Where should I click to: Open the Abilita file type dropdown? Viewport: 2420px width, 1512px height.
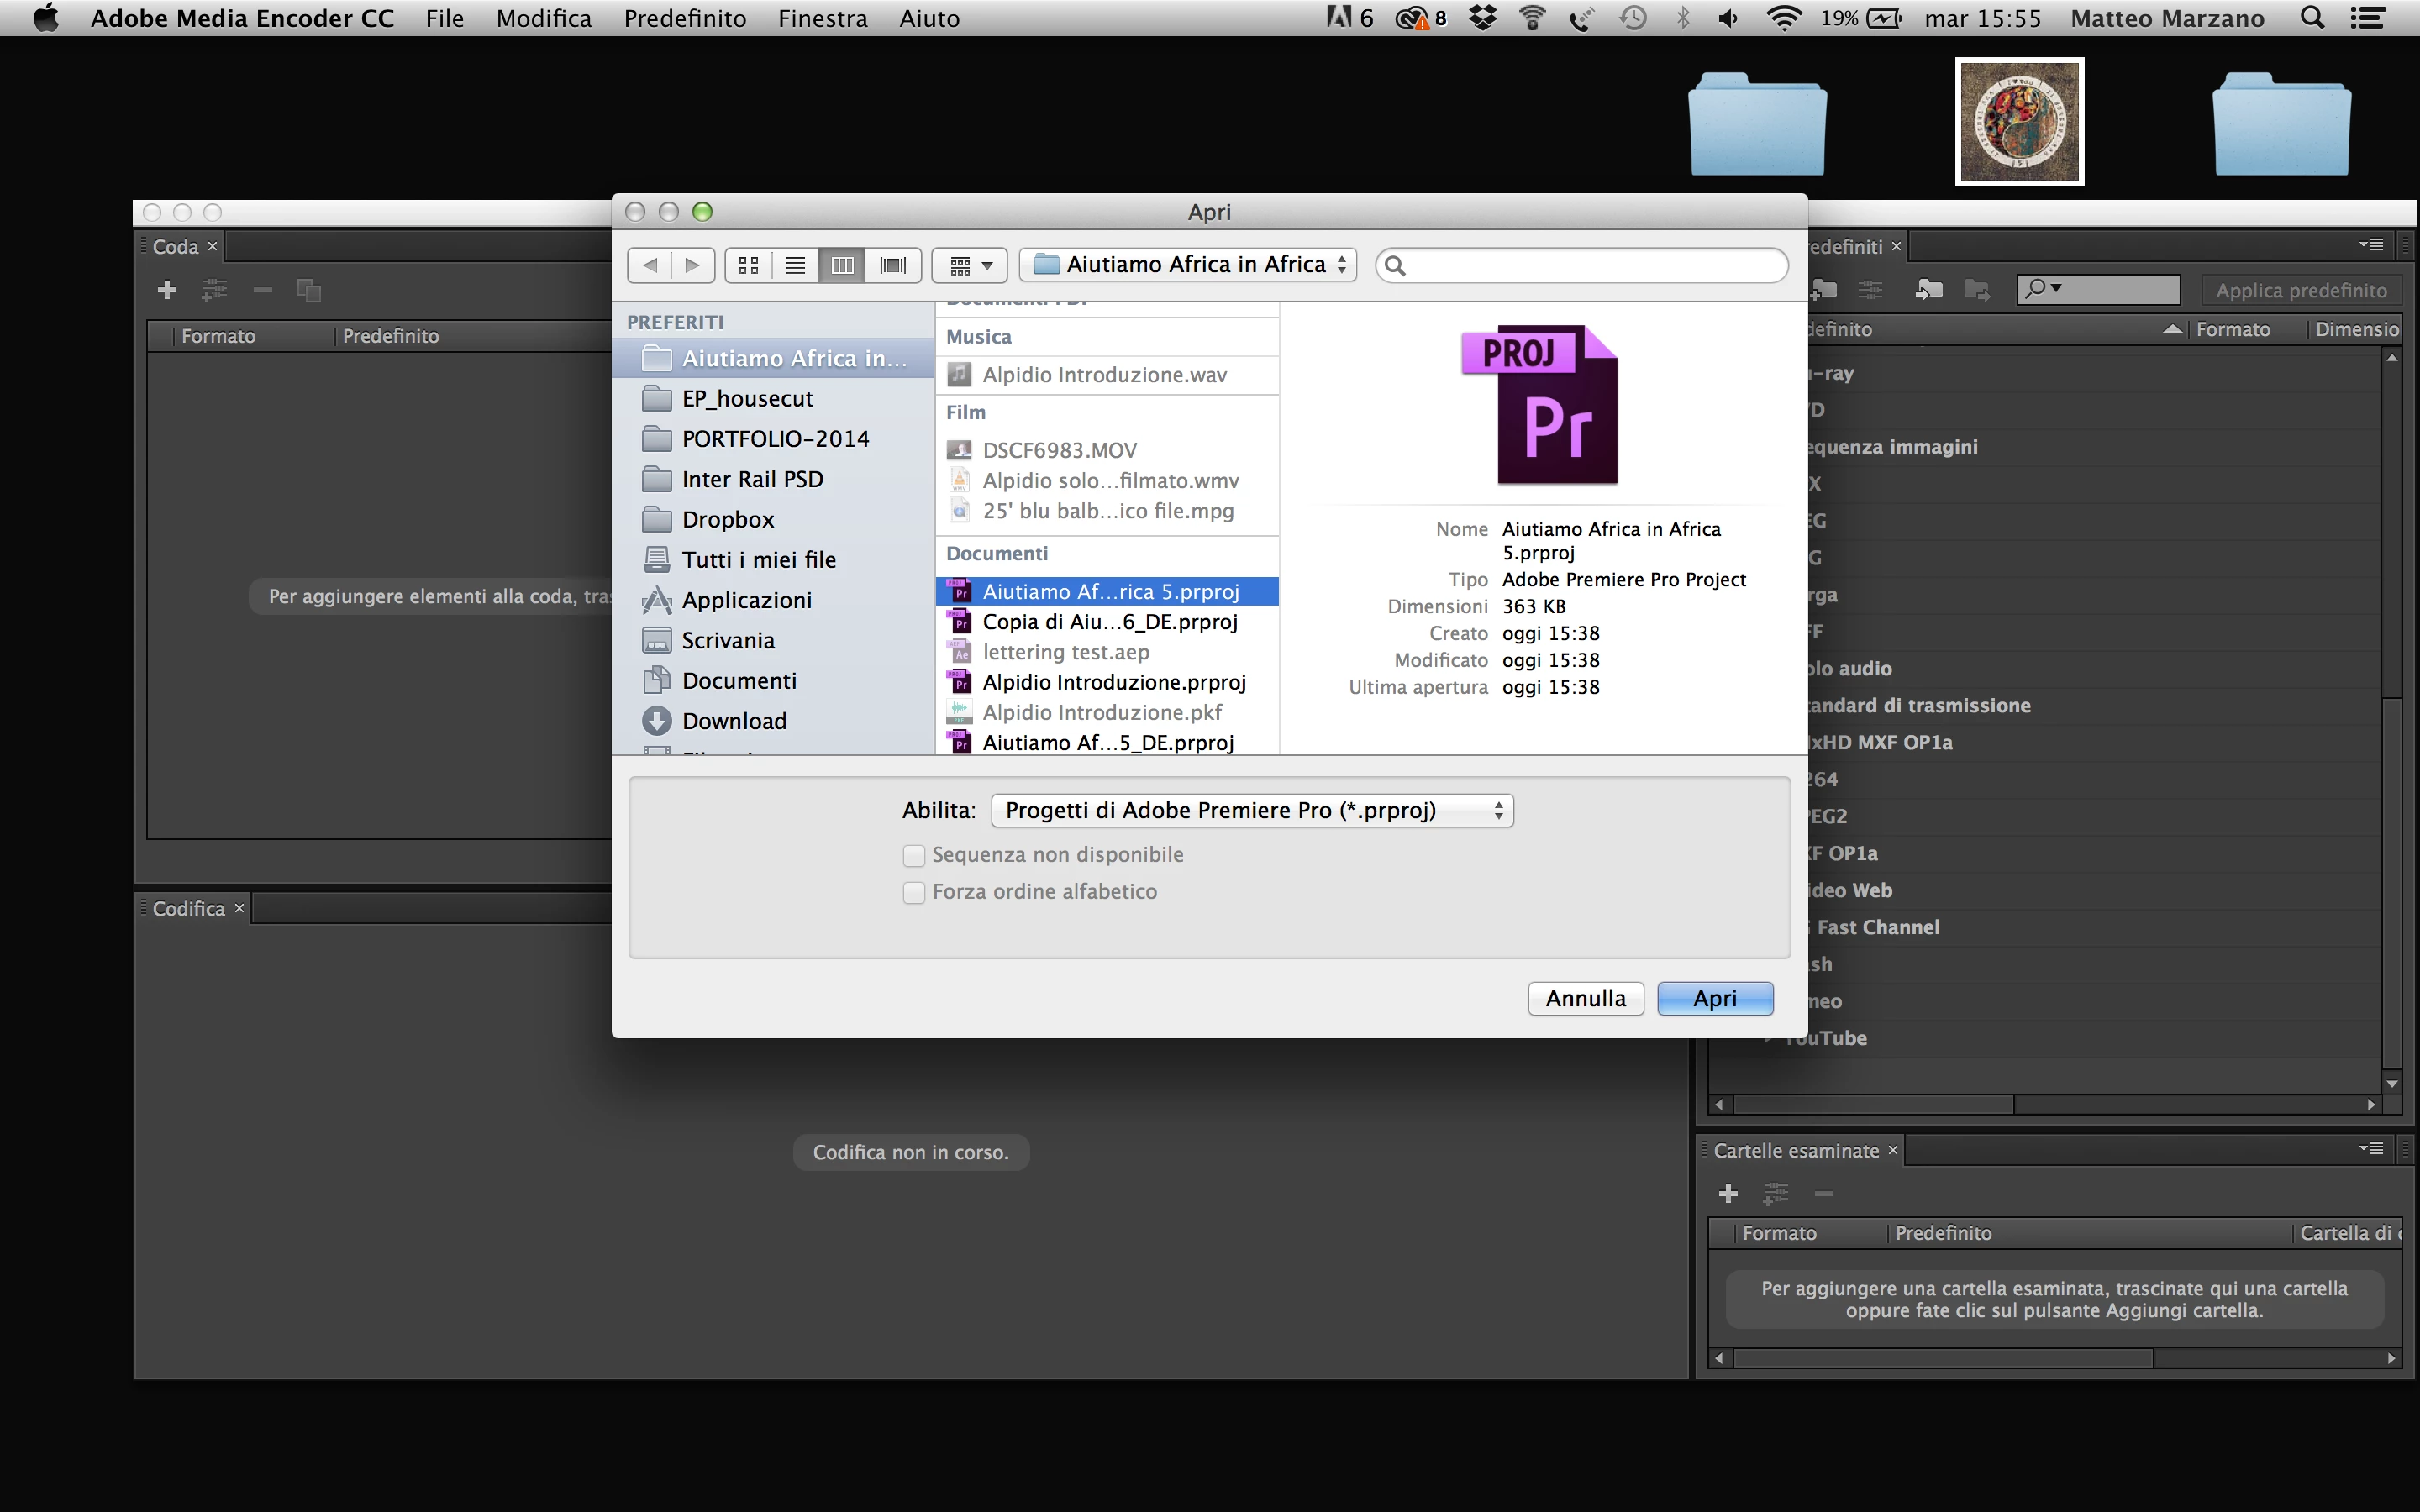coord(1251,810)
